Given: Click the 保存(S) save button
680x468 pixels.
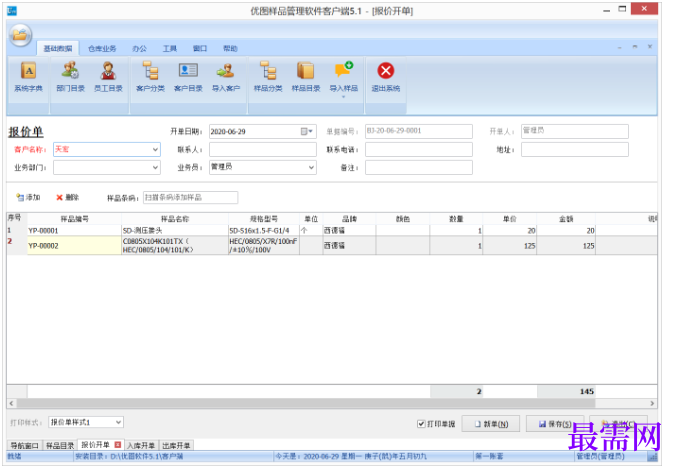Looking at the screenshot, I should (x=555, y=424).
